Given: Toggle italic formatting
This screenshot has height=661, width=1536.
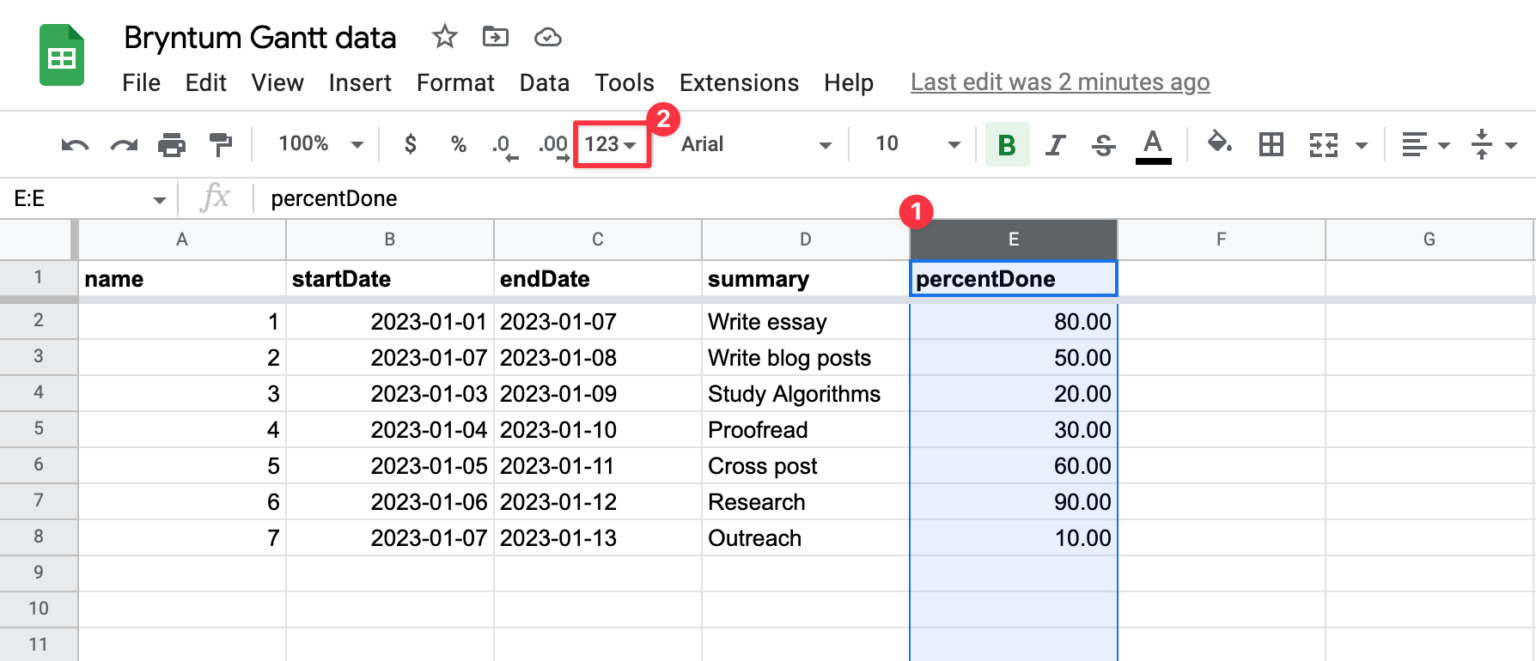Looking at the screenshot, I should [x=1055, y=144].
